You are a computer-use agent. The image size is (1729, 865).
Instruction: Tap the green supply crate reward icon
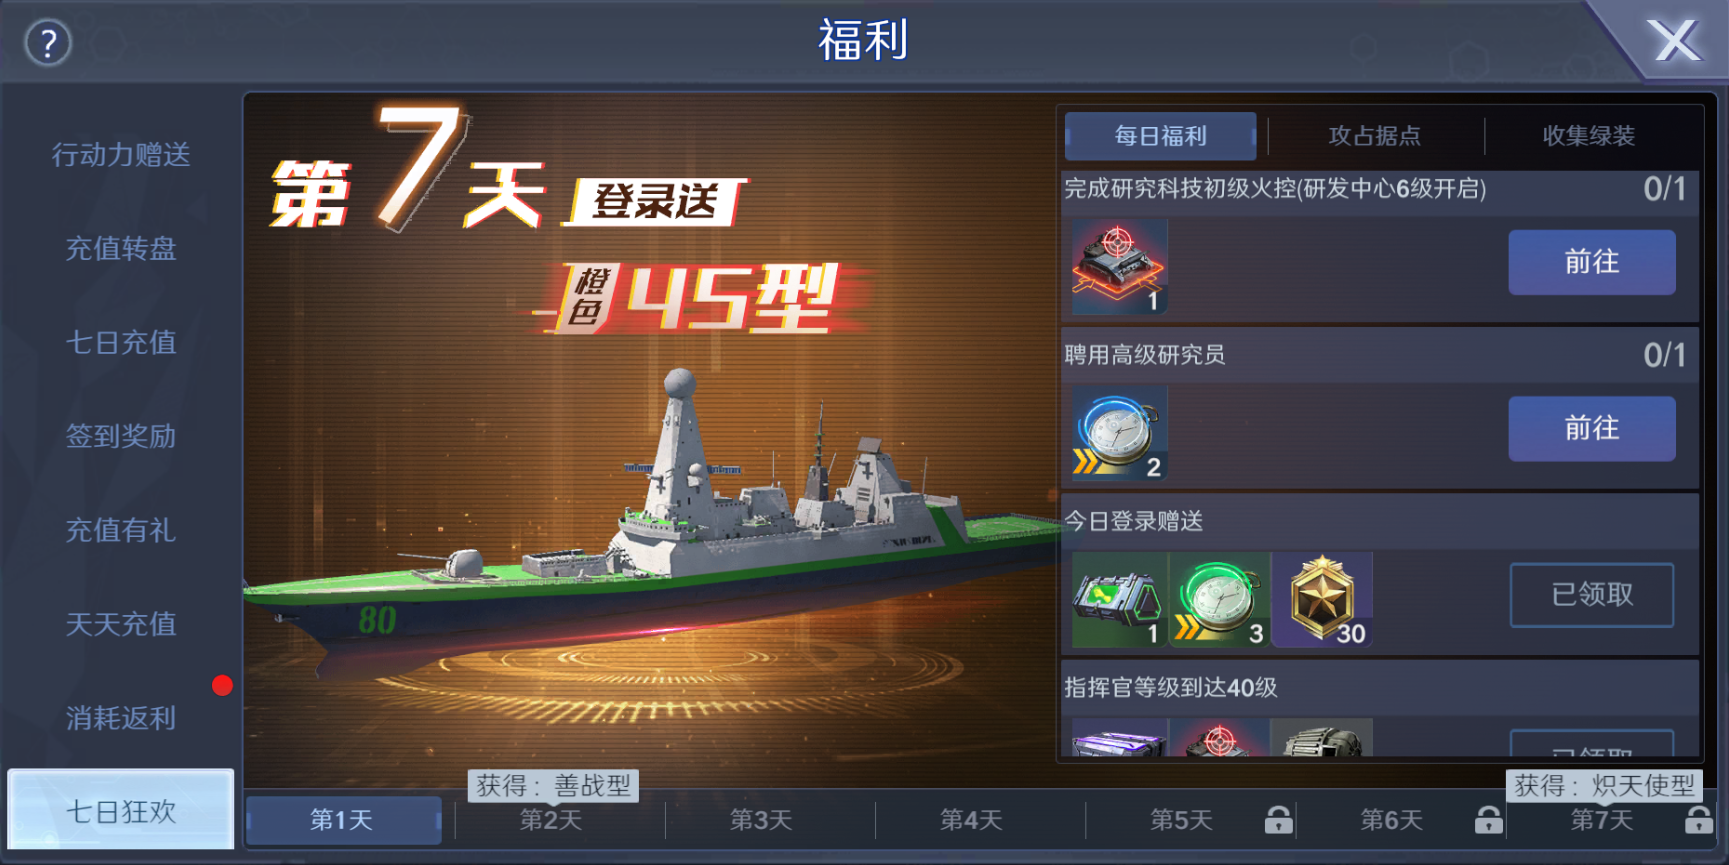click(x=1119, y=600)
